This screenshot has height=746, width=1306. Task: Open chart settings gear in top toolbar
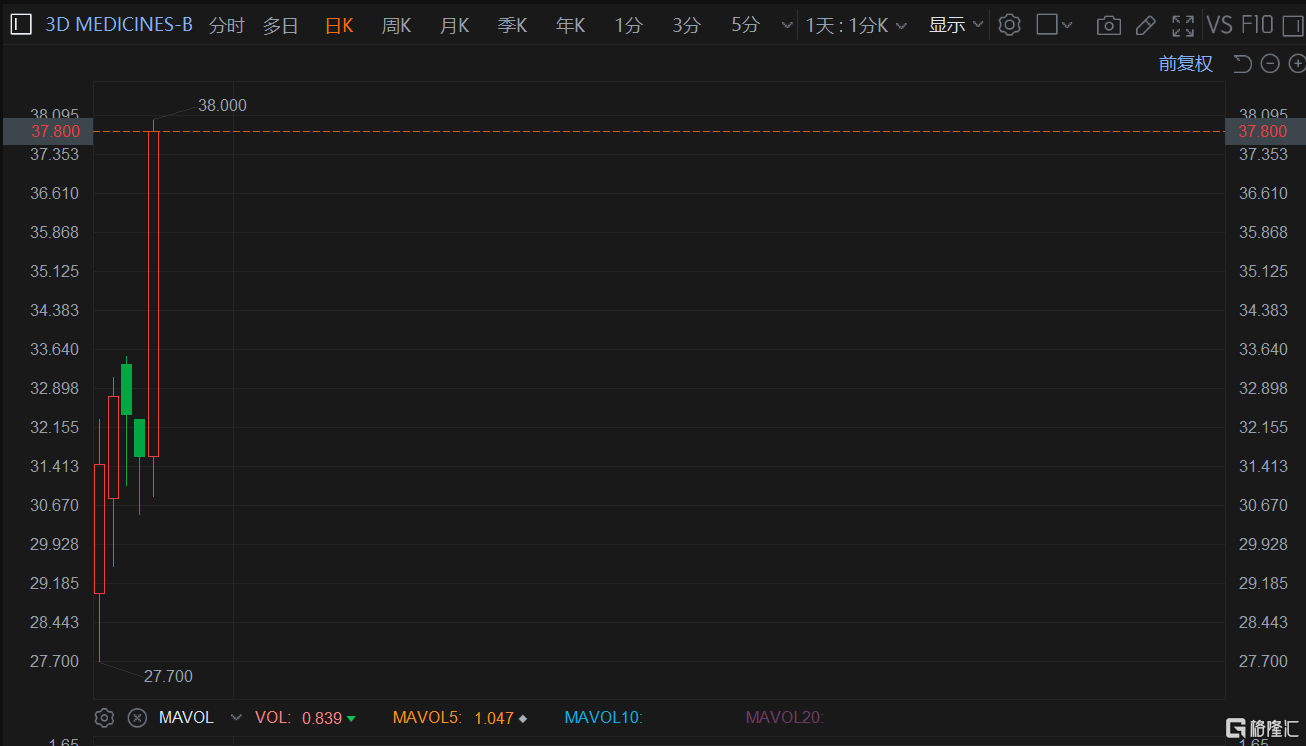pos(1010,25)
